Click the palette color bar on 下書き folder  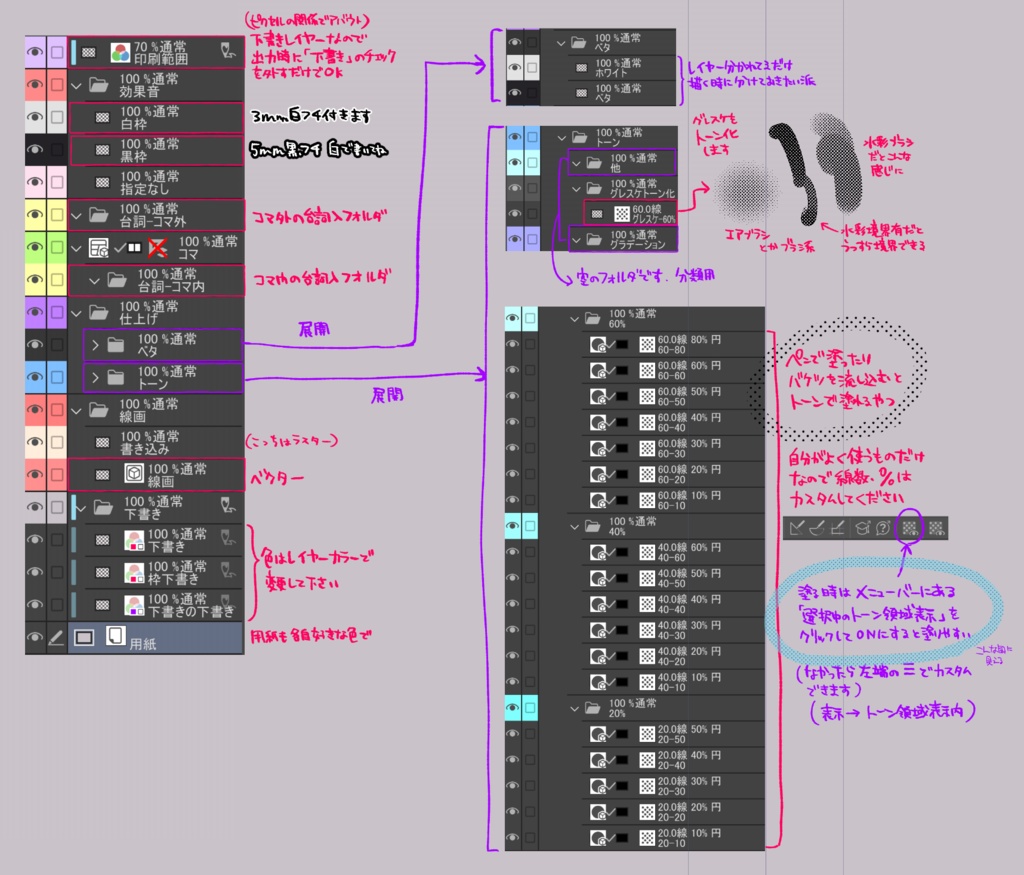[x=74, y=507]
